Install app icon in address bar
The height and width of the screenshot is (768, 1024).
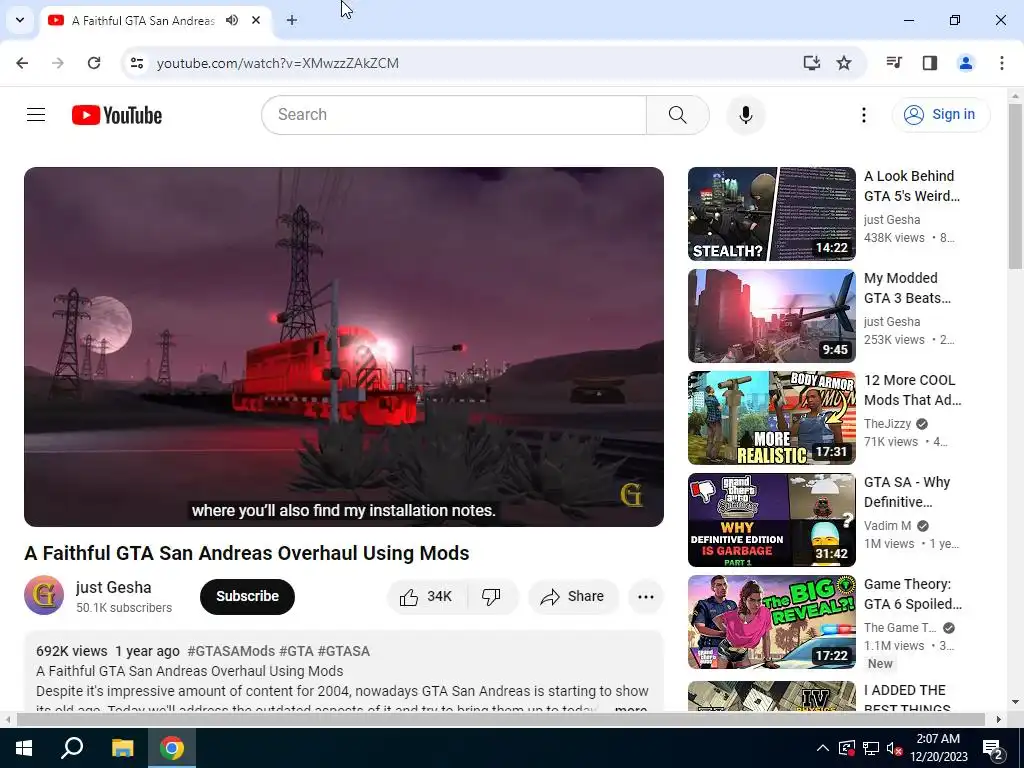pos(811,63)
